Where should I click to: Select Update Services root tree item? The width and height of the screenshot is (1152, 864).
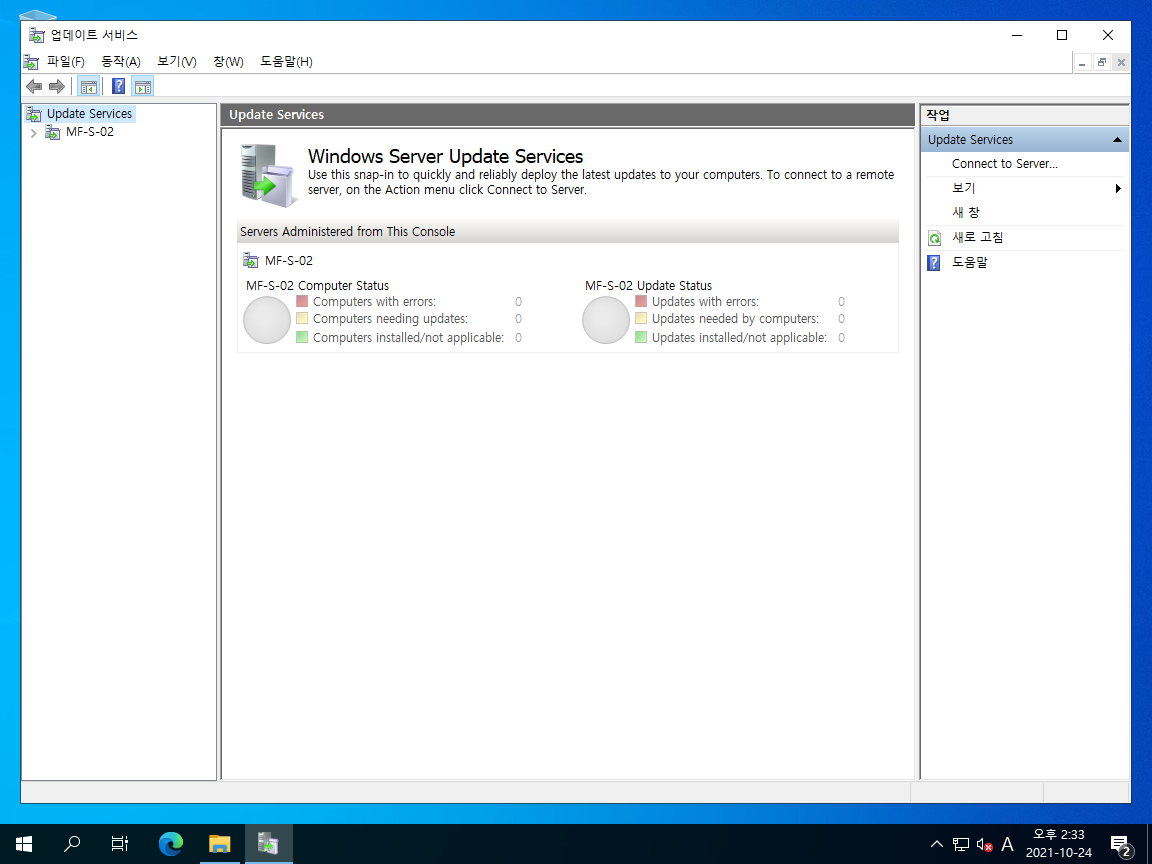[90, 114]
